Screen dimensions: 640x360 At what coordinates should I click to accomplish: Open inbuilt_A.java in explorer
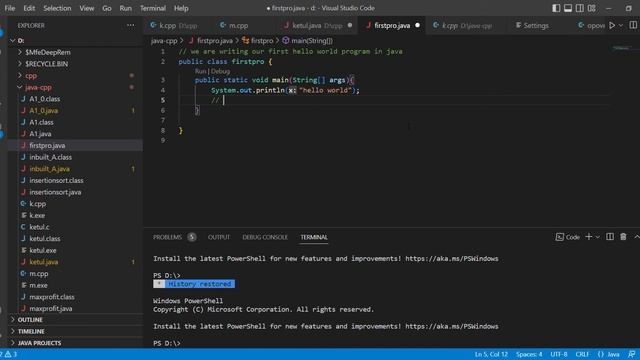tap(75, 169)
